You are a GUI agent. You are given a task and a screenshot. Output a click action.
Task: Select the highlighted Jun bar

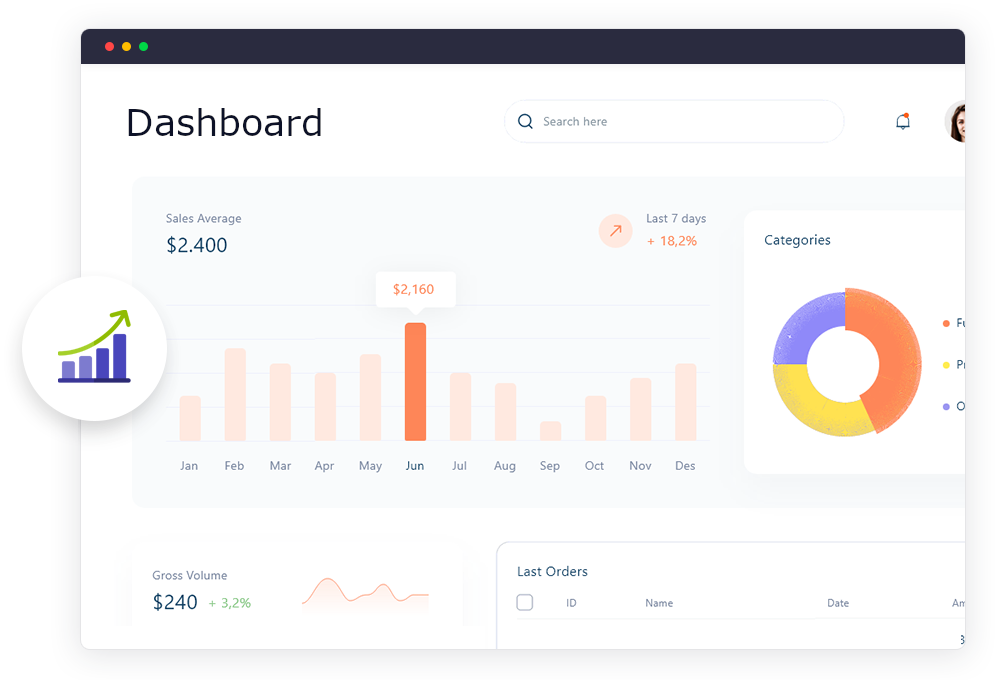point(415,382)
